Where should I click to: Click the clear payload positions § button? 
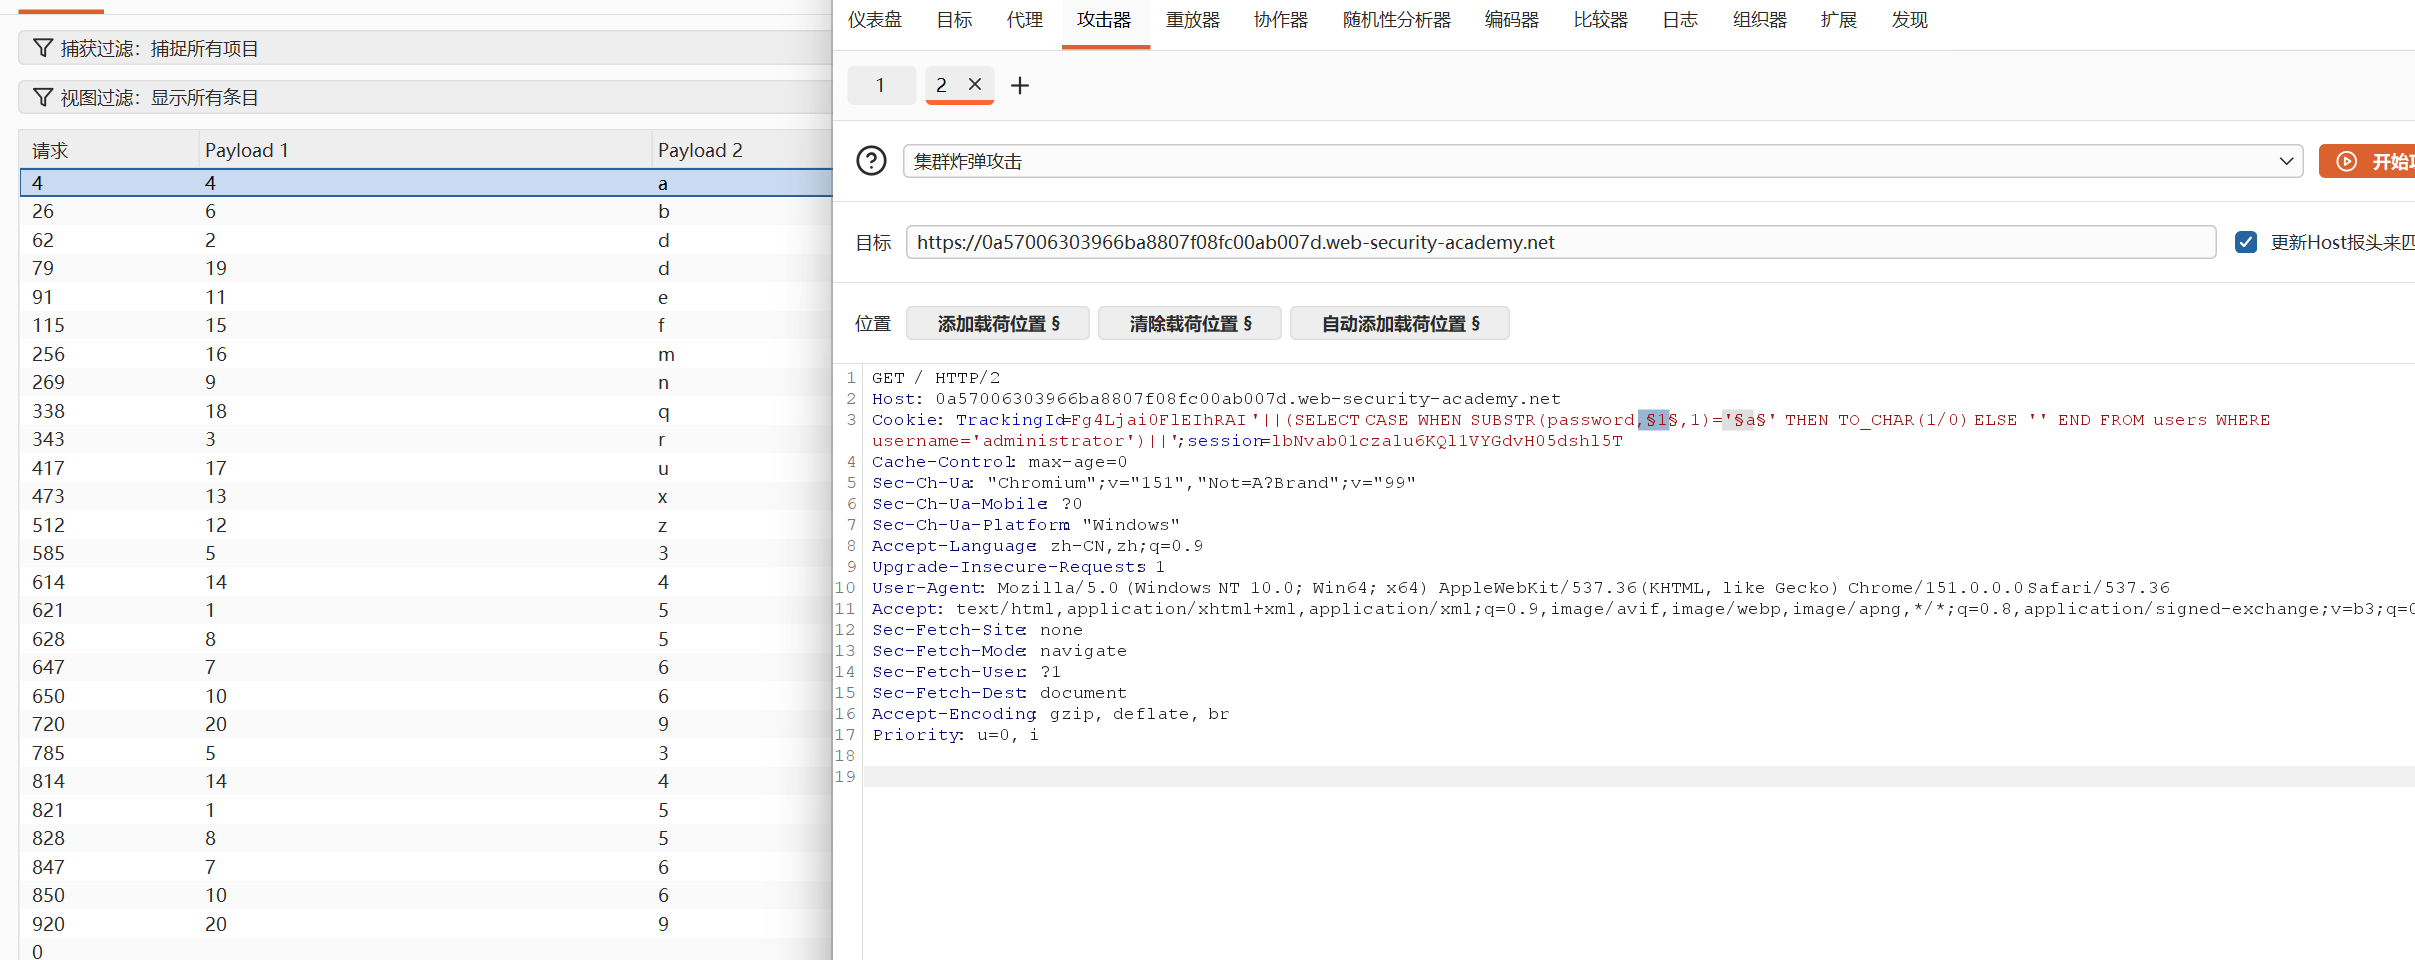click(1190, 324)
